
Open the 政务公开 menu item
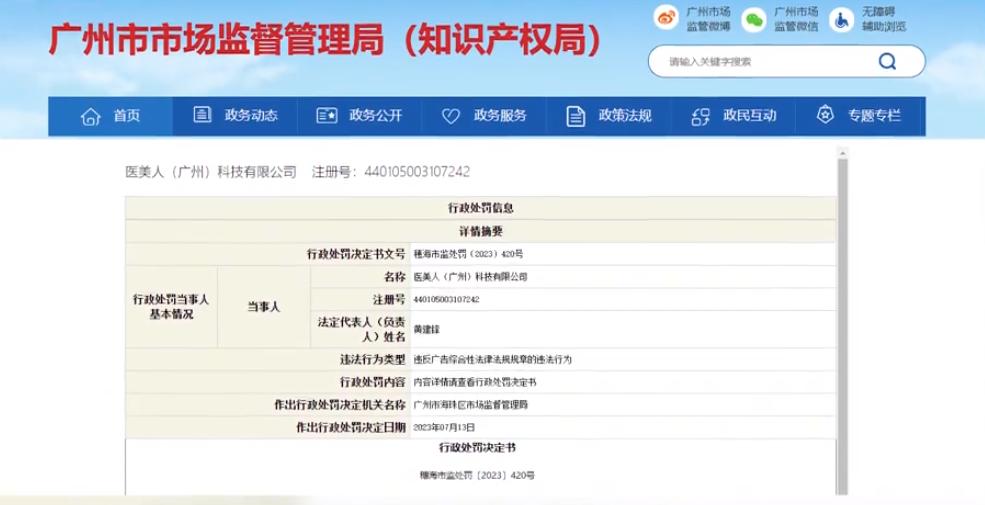359,116
